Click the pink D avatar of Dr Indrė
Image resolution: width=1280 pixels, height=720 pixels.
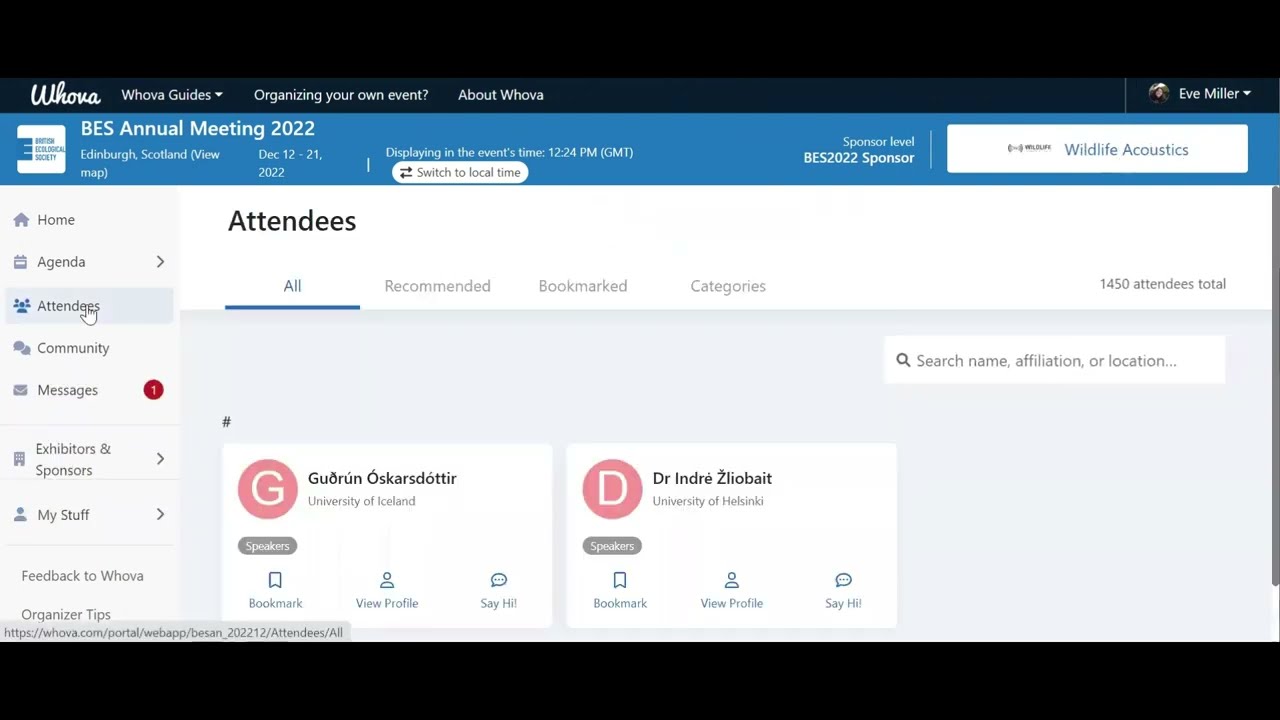click(612, 489)
